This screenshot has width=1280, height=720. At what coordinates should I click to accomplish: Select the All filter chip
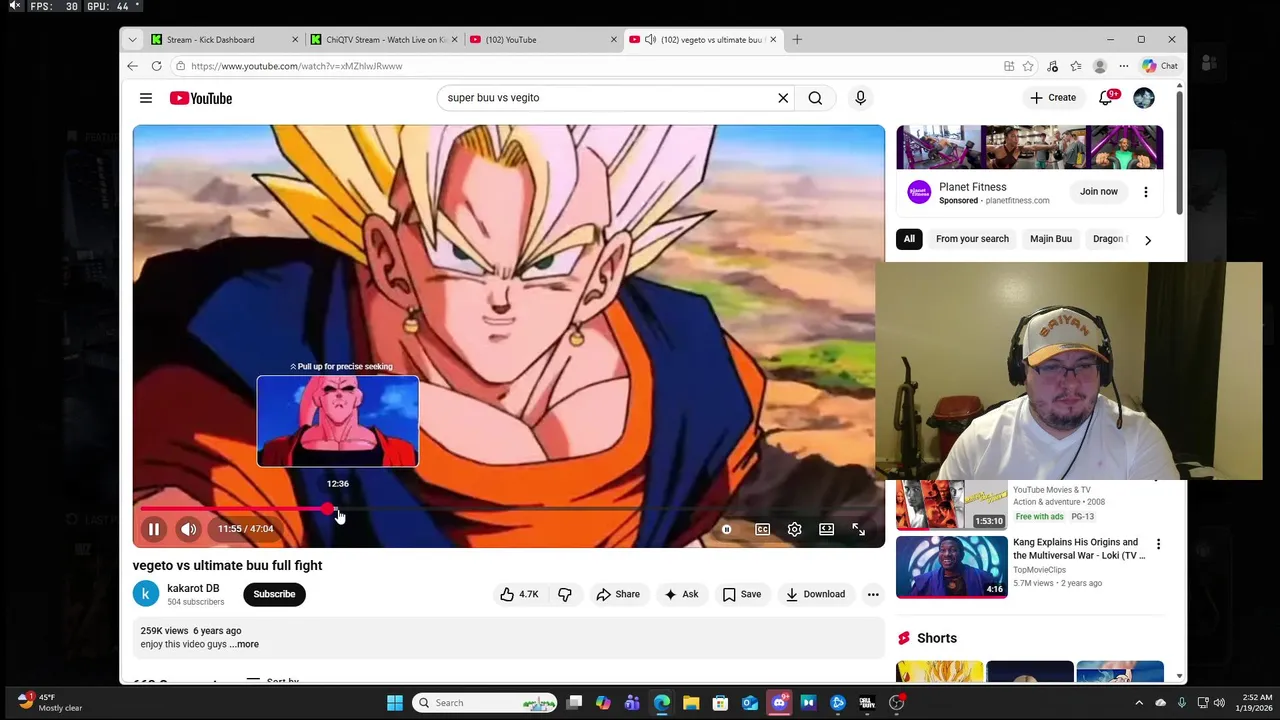click(909, 239)
